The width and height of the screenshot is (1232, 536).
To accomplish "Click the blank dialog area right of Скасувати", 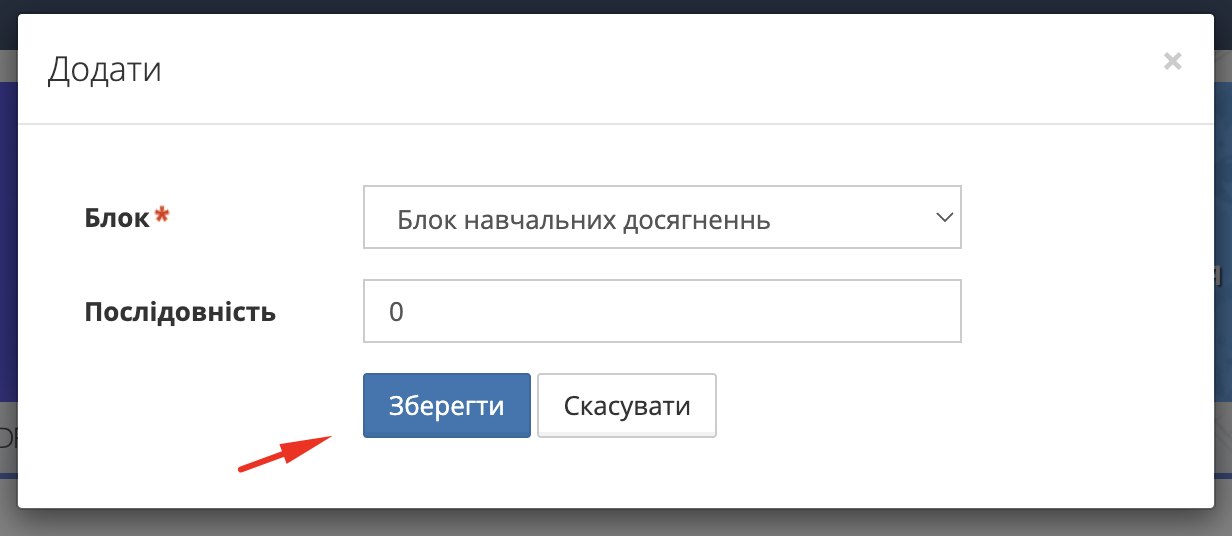I will pyautogui.click(x=950, y=406).
